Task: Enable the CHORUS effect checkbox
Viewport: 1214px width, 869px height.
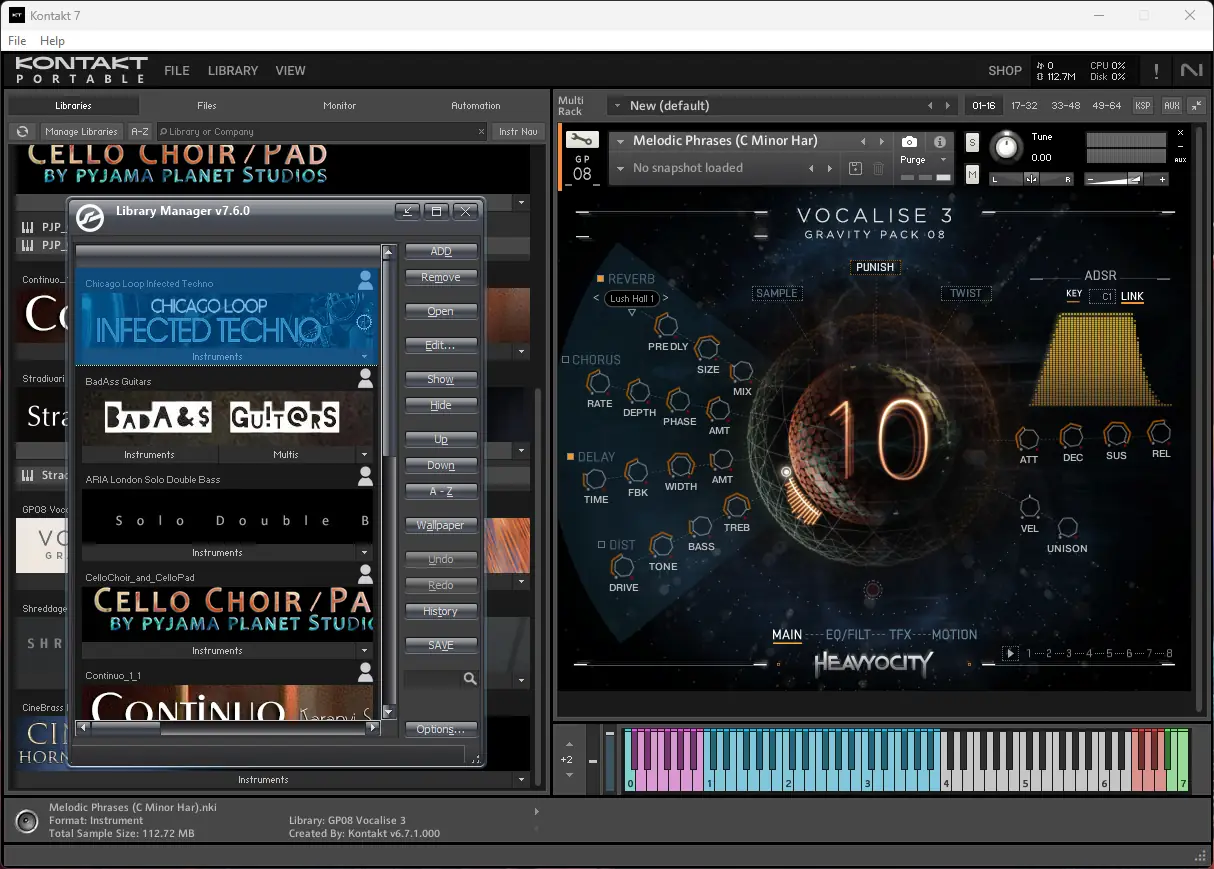Action: pos(565,360)
